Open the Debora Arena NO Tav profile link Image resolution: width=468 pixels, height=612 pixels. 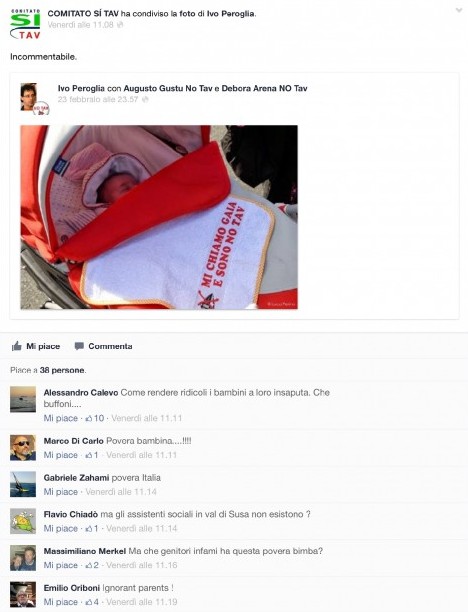point(264,88)
